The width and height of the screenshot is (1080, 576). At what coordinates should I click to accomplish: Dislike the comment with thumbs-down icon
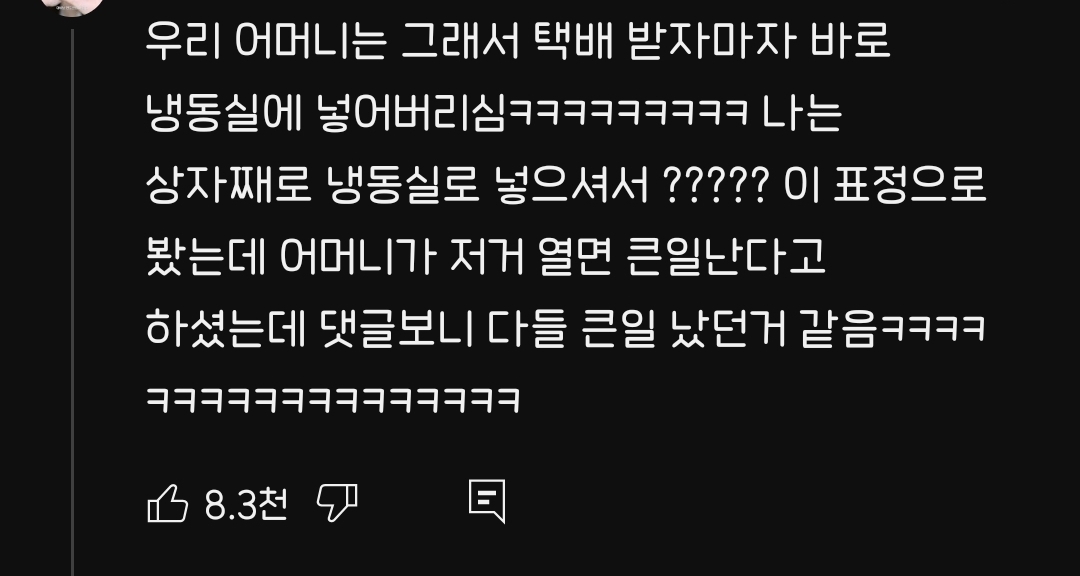pos(338,502)
